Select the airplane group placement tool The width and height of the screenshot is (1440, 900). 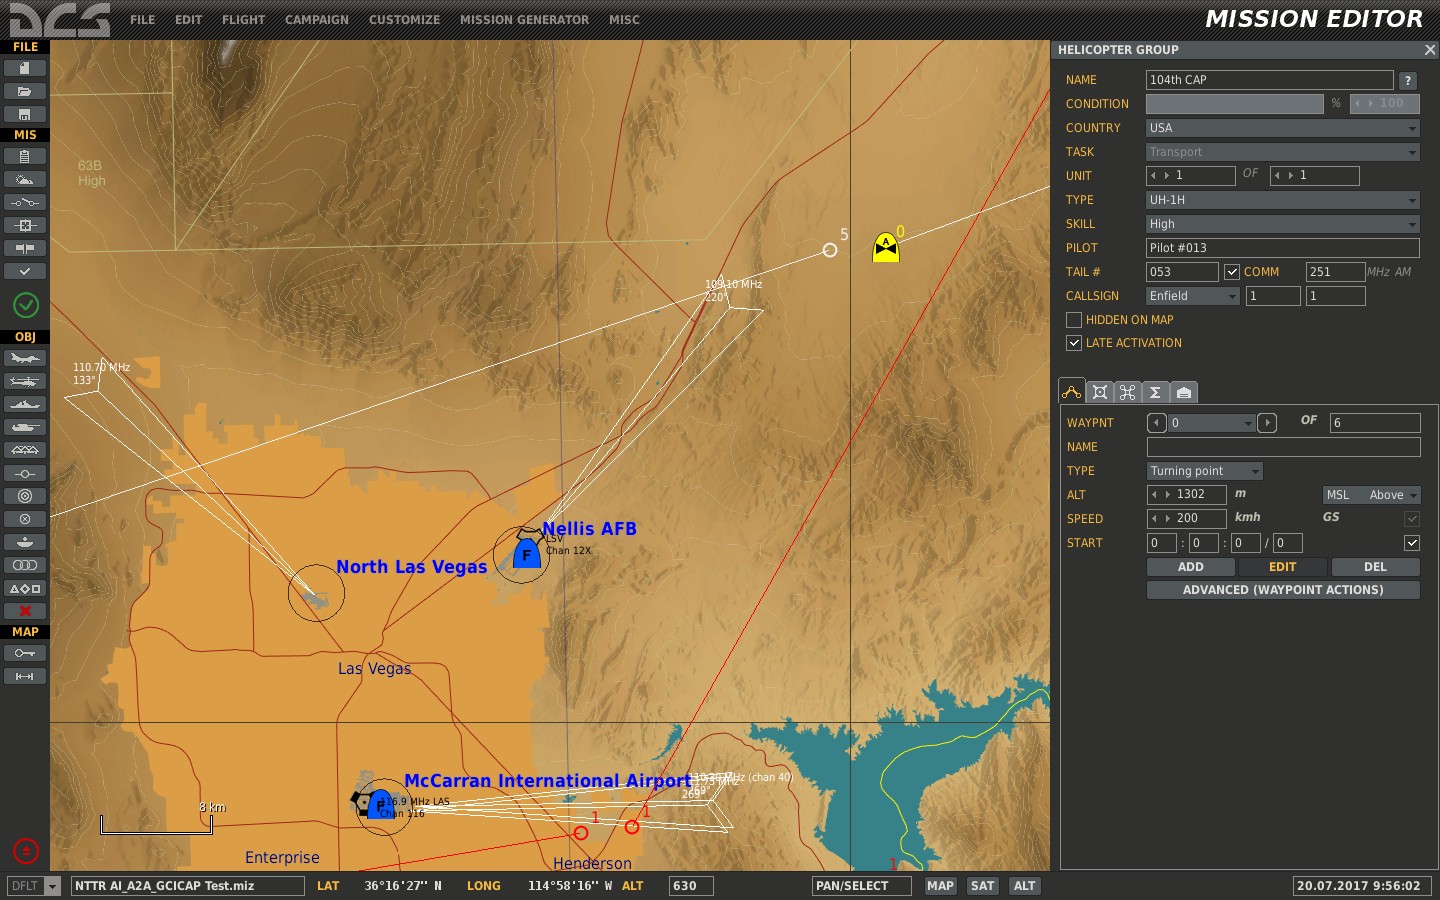pyautogui.click(x=25, y=358)
